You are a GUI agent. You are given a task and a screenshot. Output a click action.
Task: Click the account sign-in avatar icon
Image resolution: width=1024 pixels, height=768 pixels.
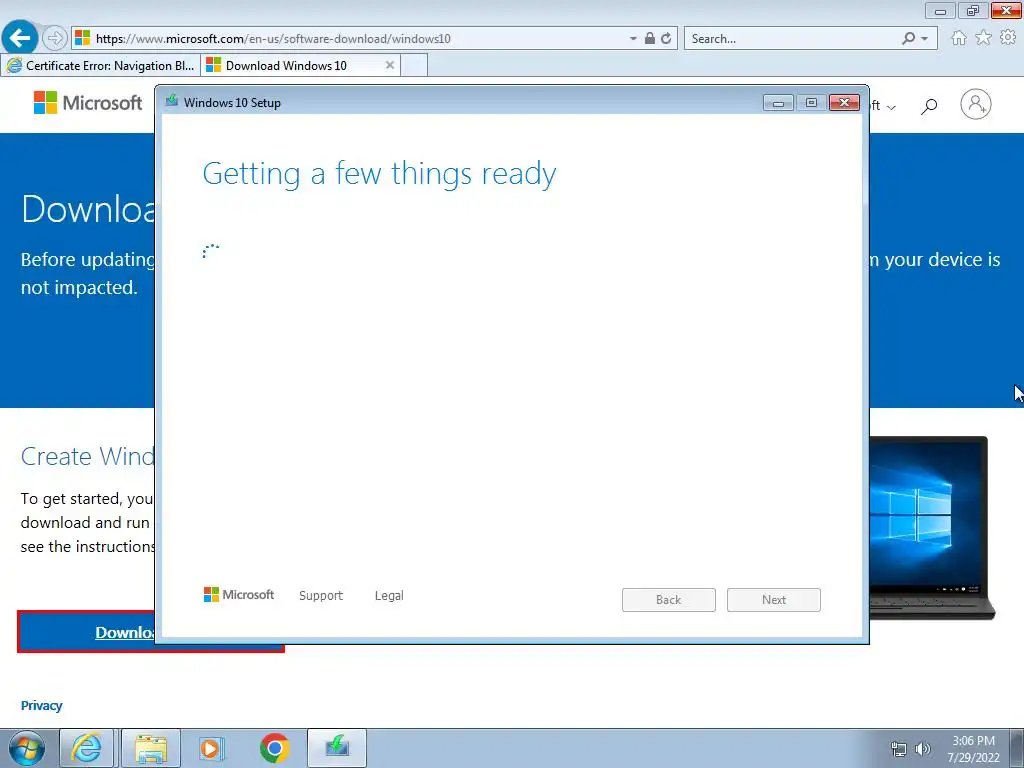click(976, 104)
